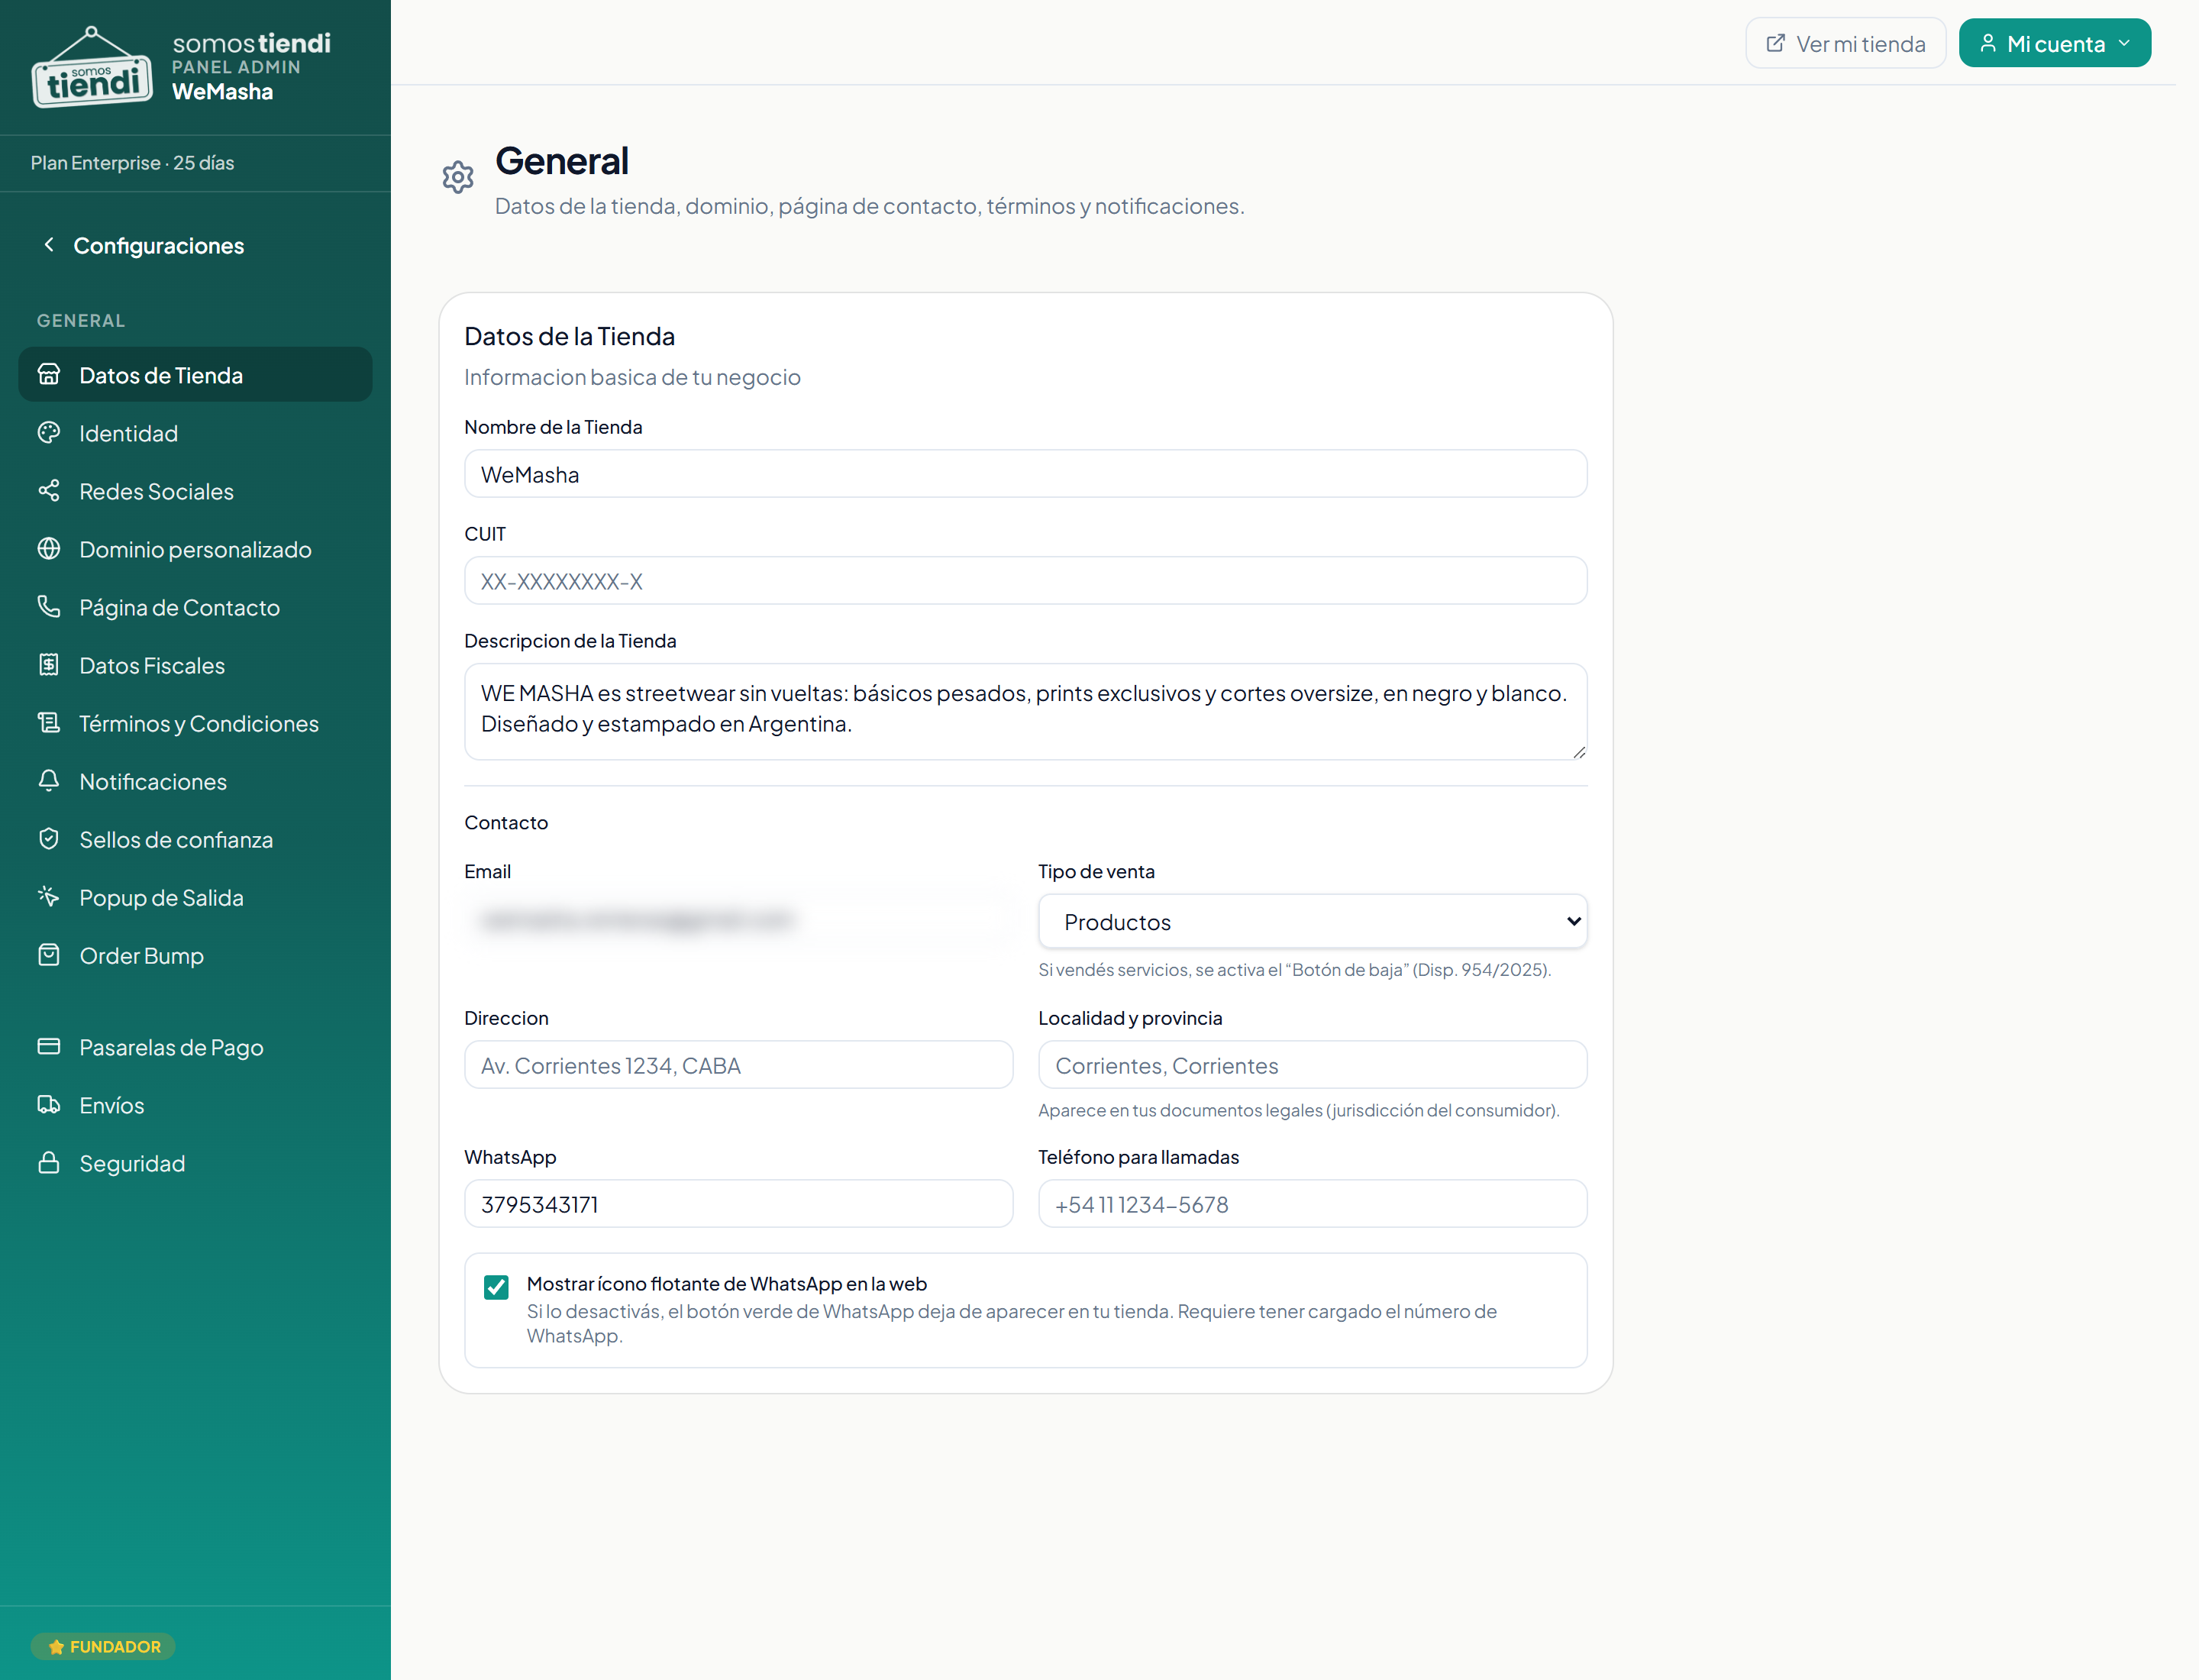This screenshot has height=1680, width=2199.
Task: Click the share icon beside Redes Sociales
Action: [x=49, y=490]
